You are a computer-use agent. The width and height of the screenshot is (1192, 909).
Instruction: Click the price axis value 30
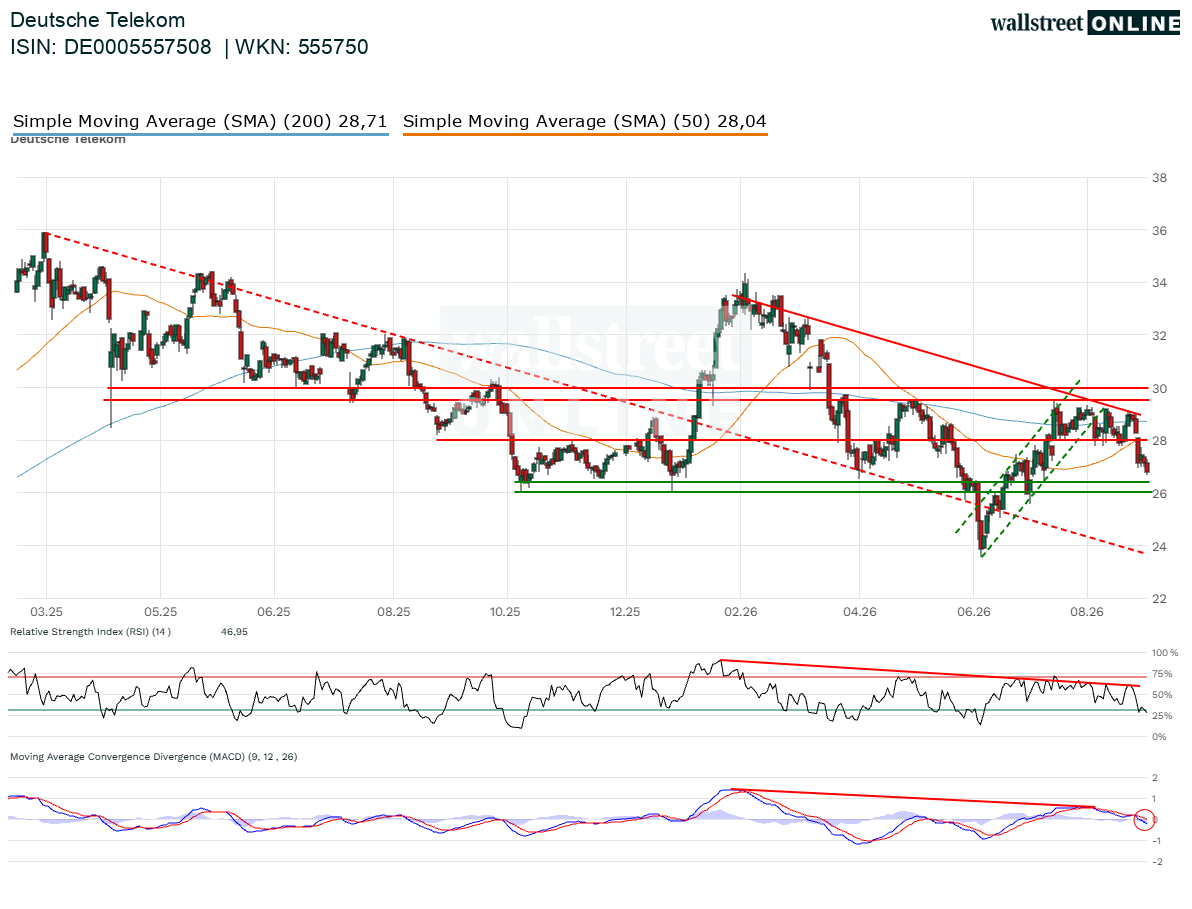click(x=1159, y=388)
